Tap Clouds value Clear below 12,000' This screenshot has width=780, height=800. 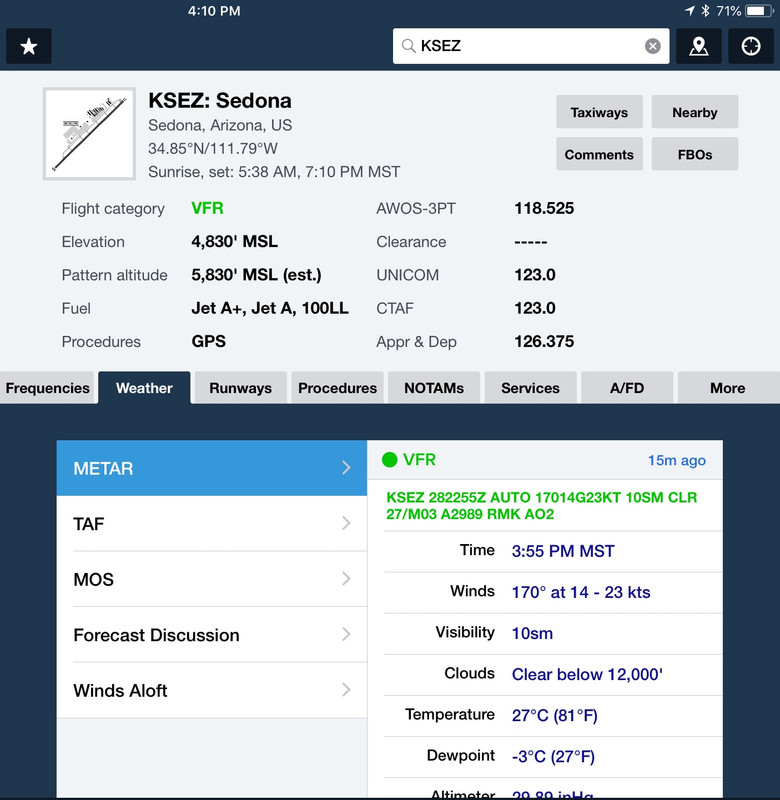(x=587, y=674)
